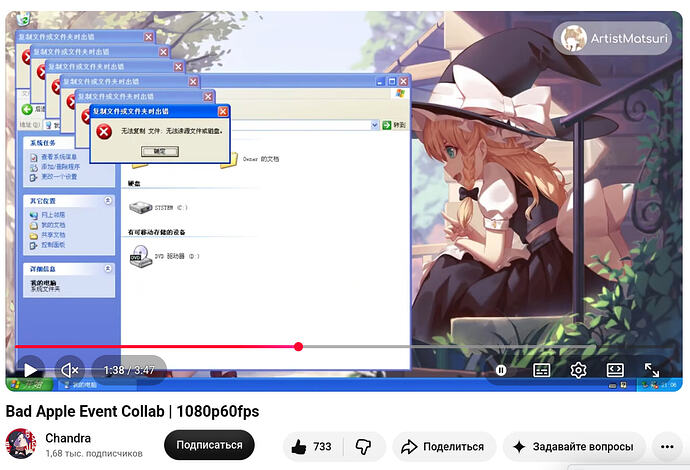Click the SYSTEM (C:) drive icon in the video
The image size is (690, 470).
140,207
